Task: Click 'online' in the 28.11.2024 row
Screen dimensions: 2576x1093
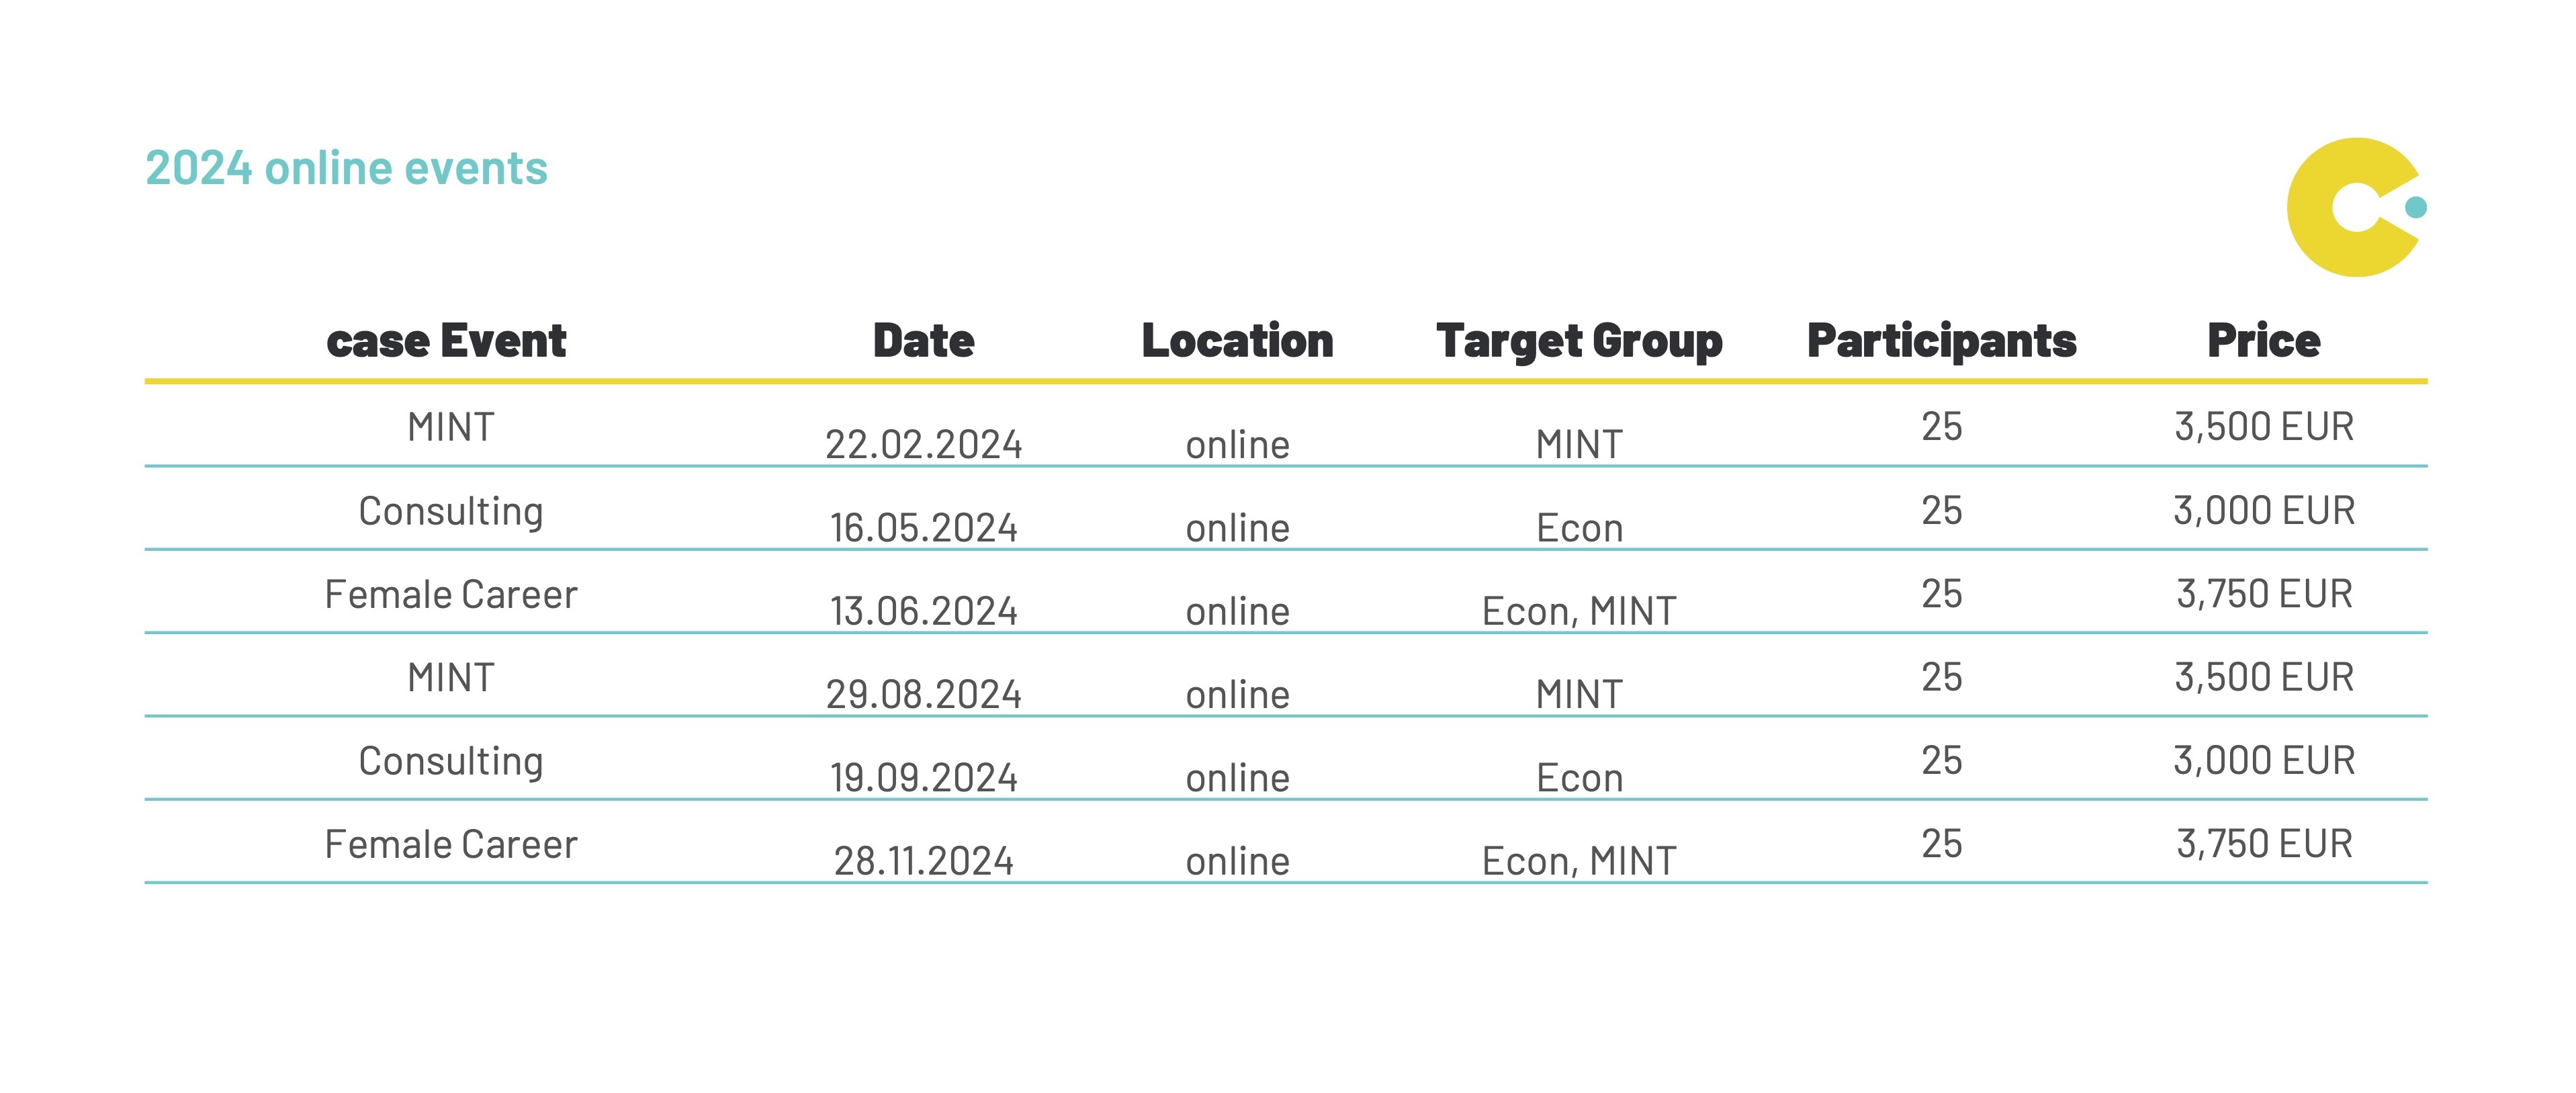Action: [1237, 860]
